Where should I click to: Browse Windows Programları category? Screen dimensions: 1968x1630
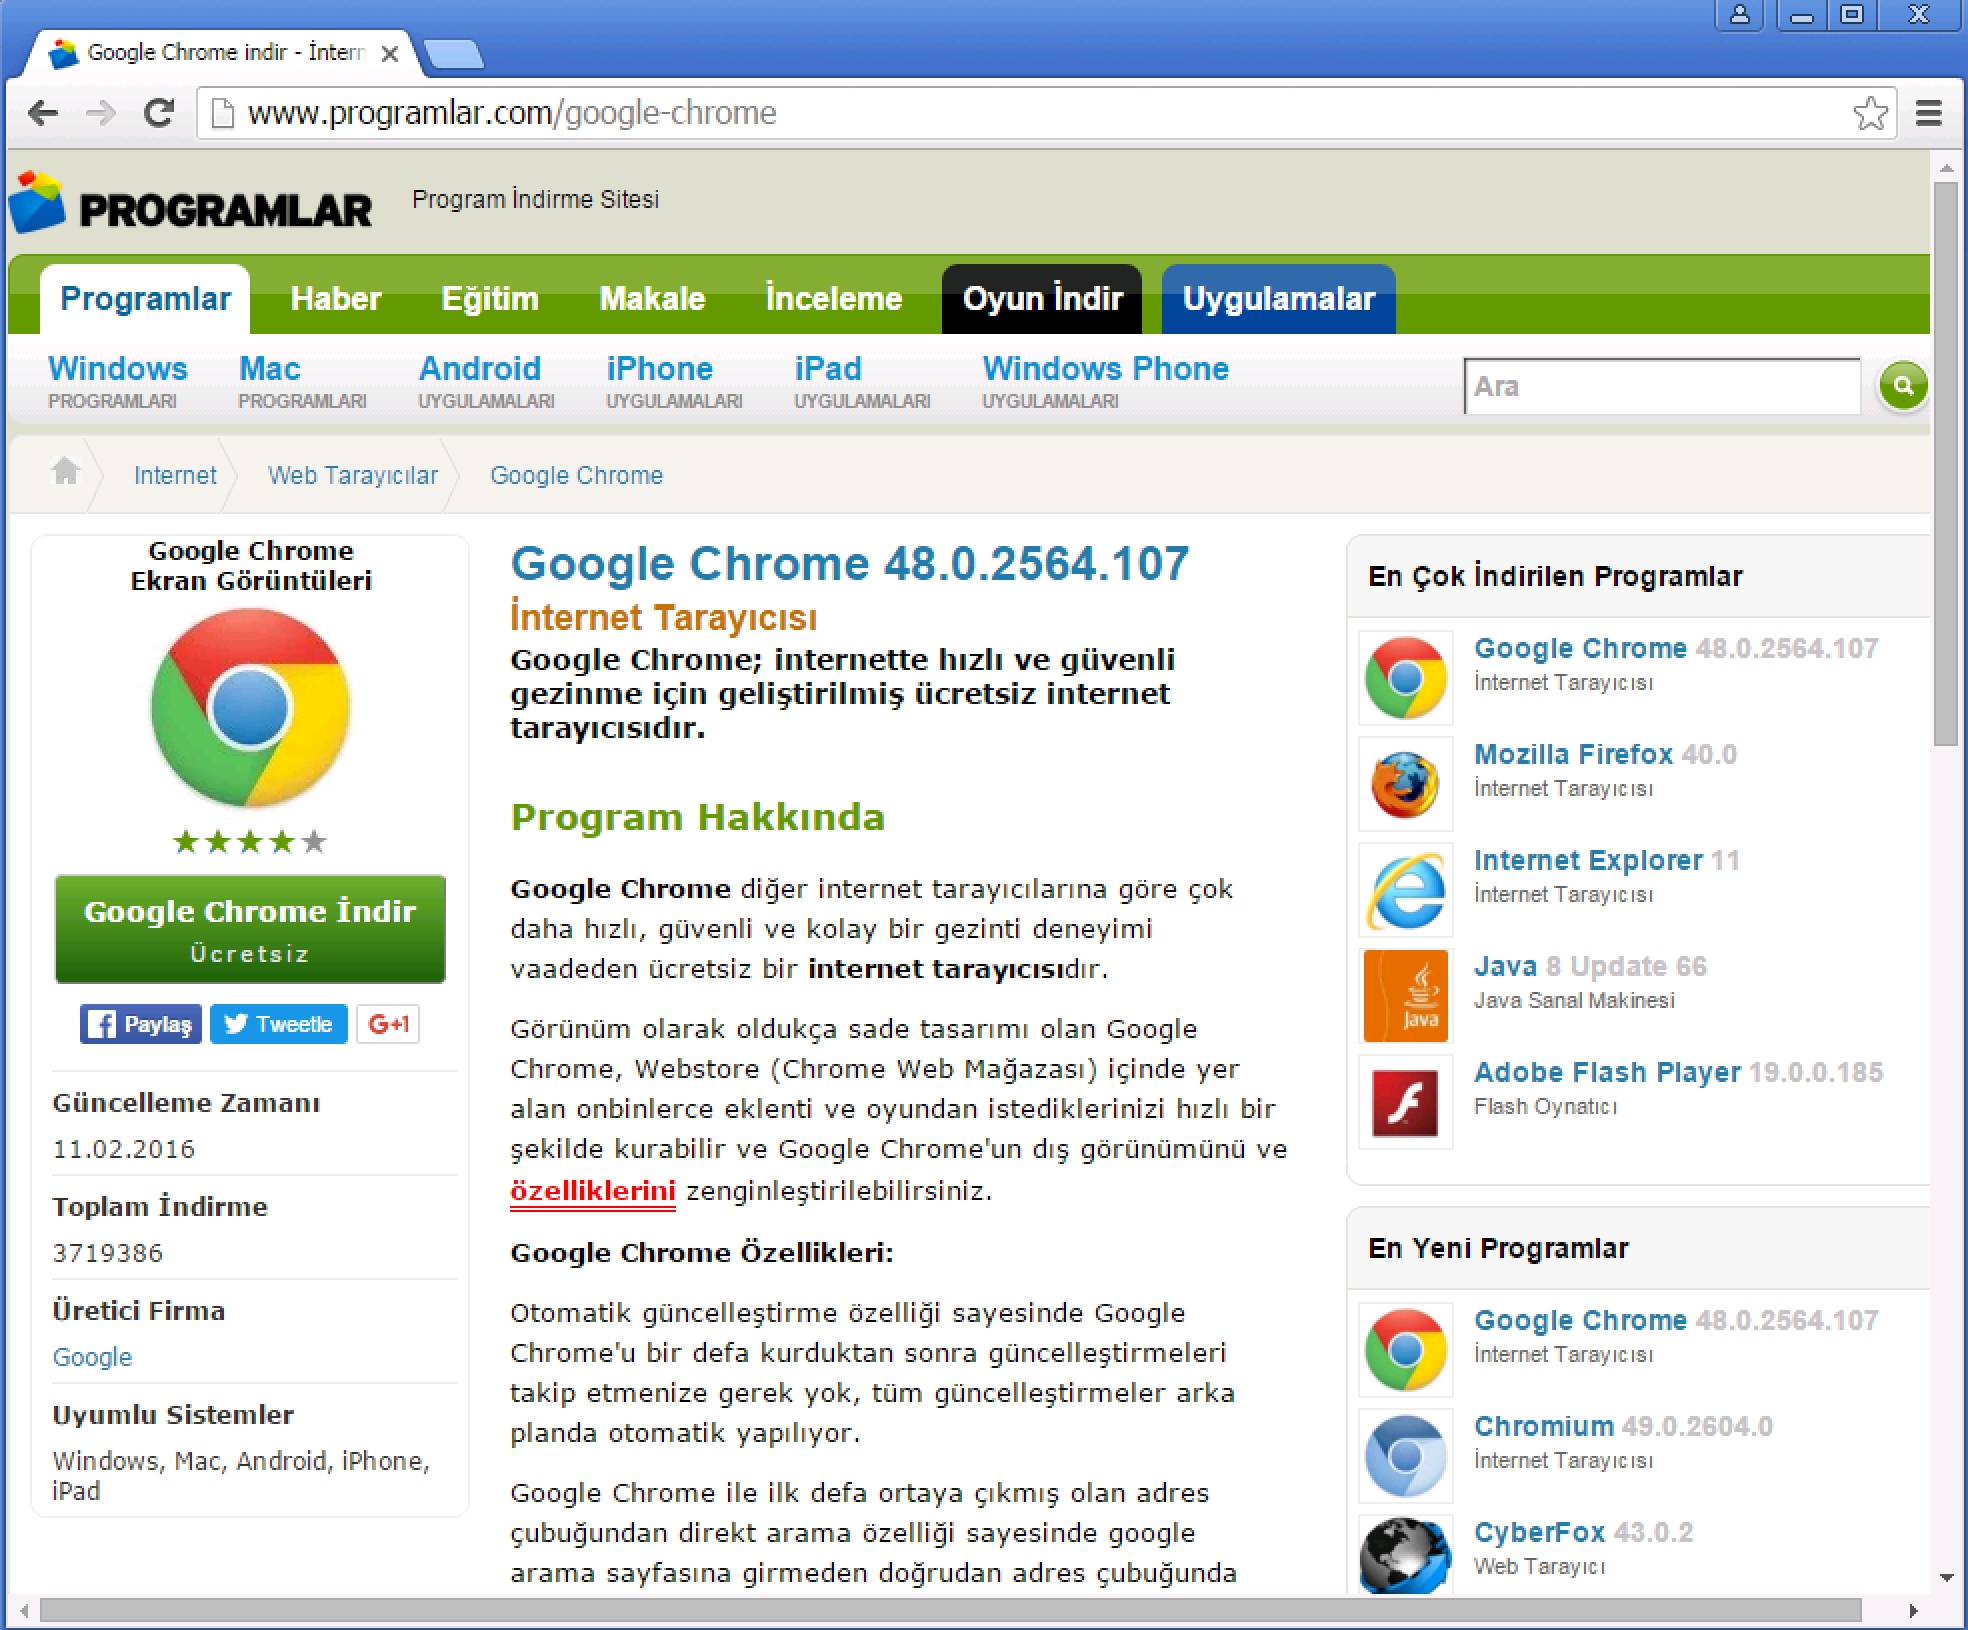pyautogui.click(x=118, y=382)
